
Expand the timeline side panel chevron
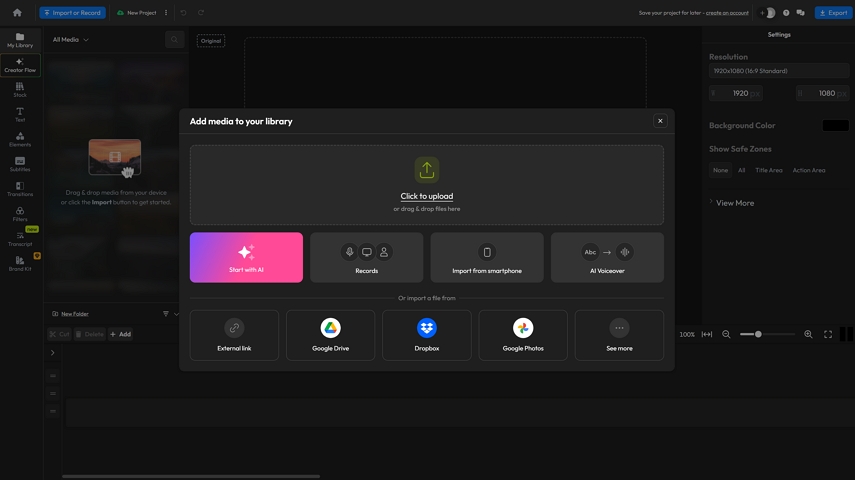52,353
